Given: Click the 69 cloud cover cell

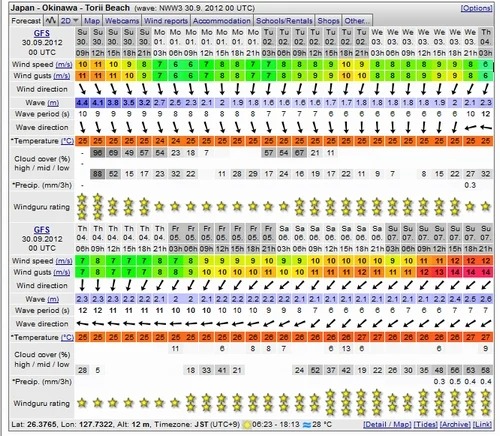Looking at the screenshot, I should click(x=113, y=153).
